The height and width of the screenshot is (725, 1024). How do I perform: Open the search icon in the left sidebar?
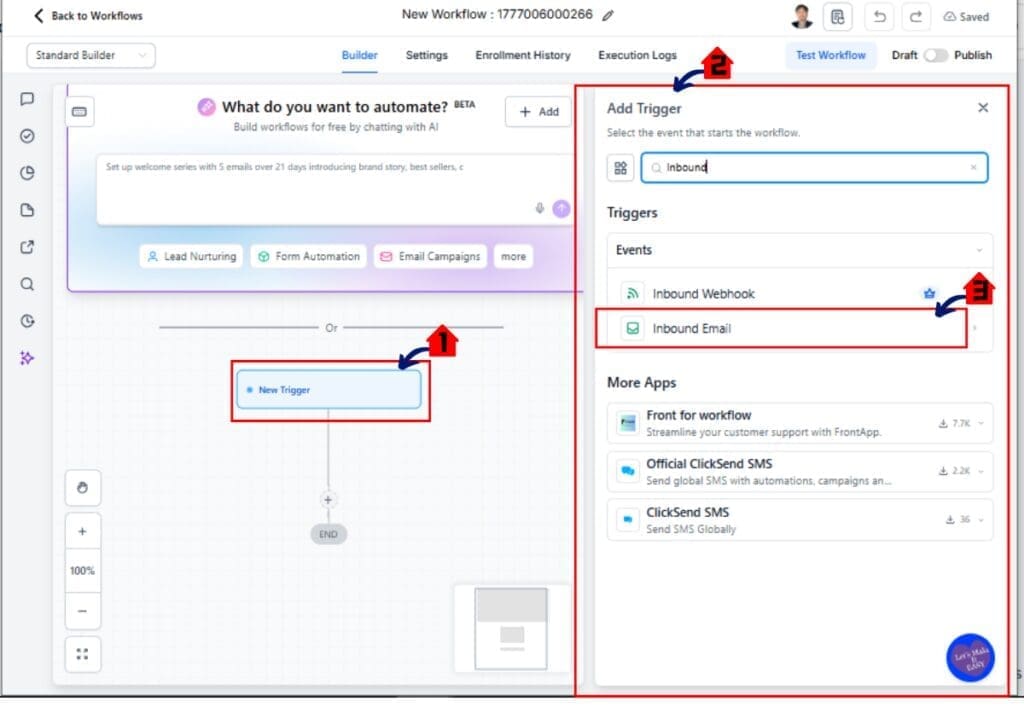tap(27, 284)
